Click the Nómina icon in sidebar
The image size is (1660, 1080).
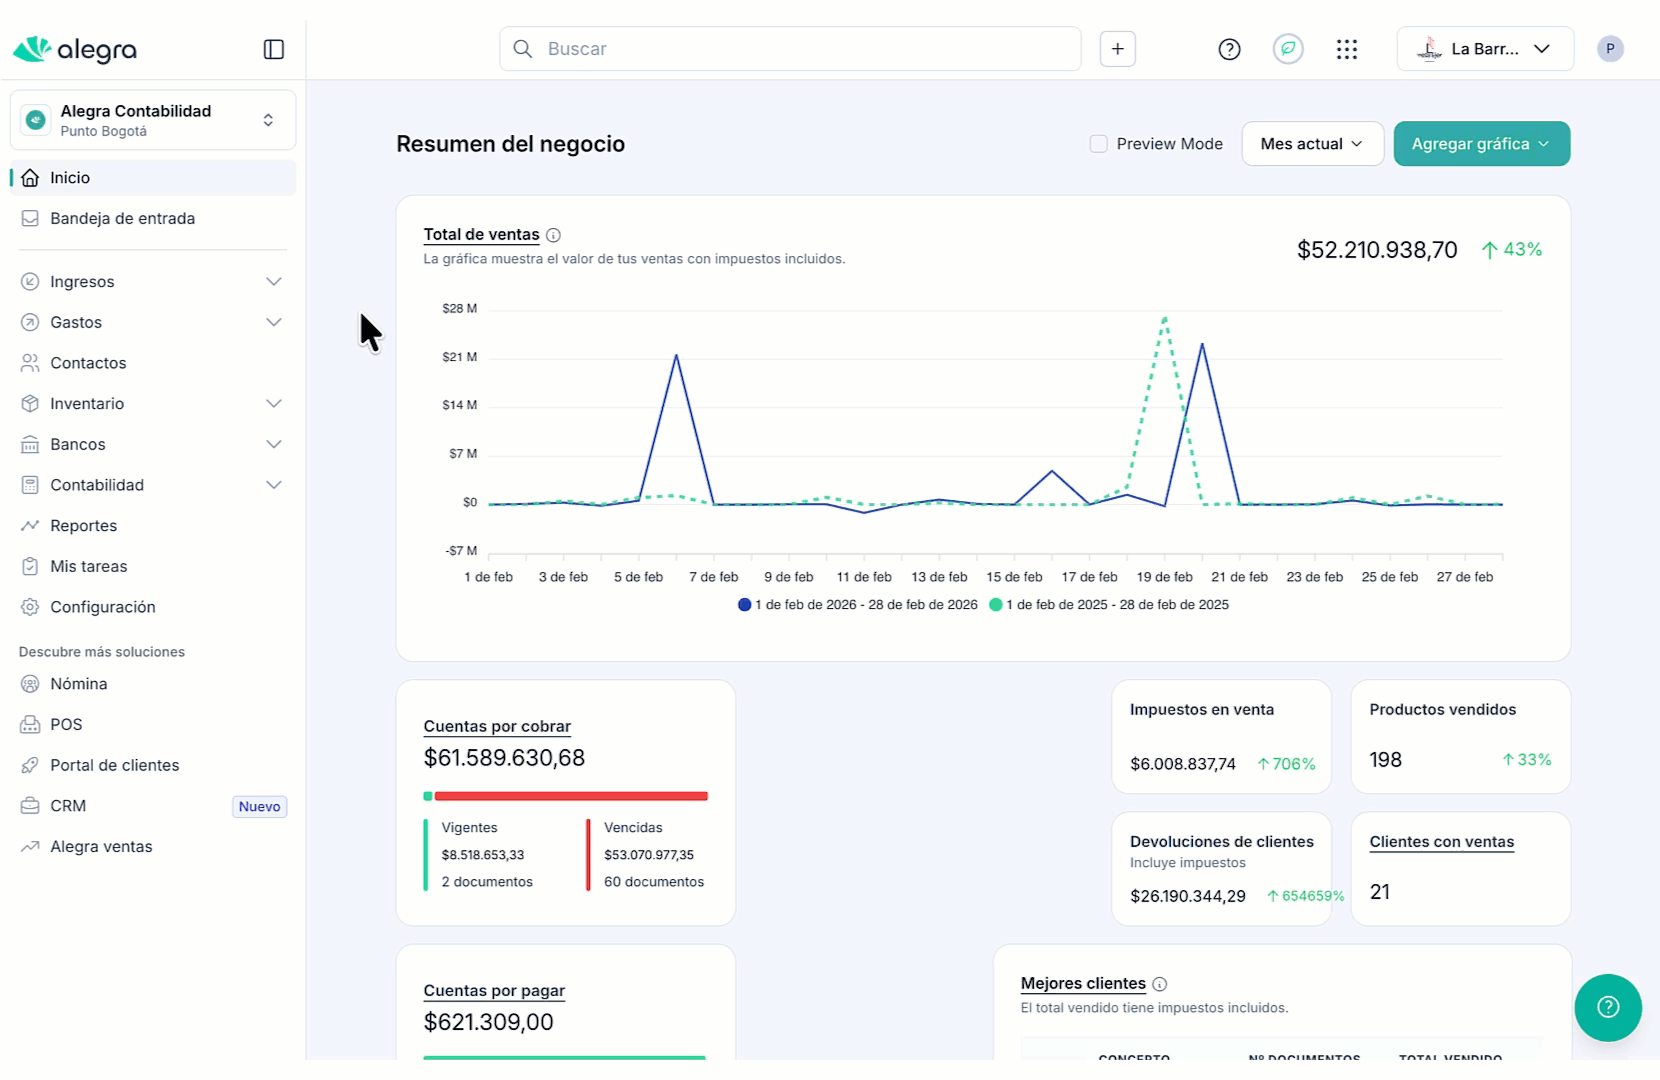tap(30, 684)
